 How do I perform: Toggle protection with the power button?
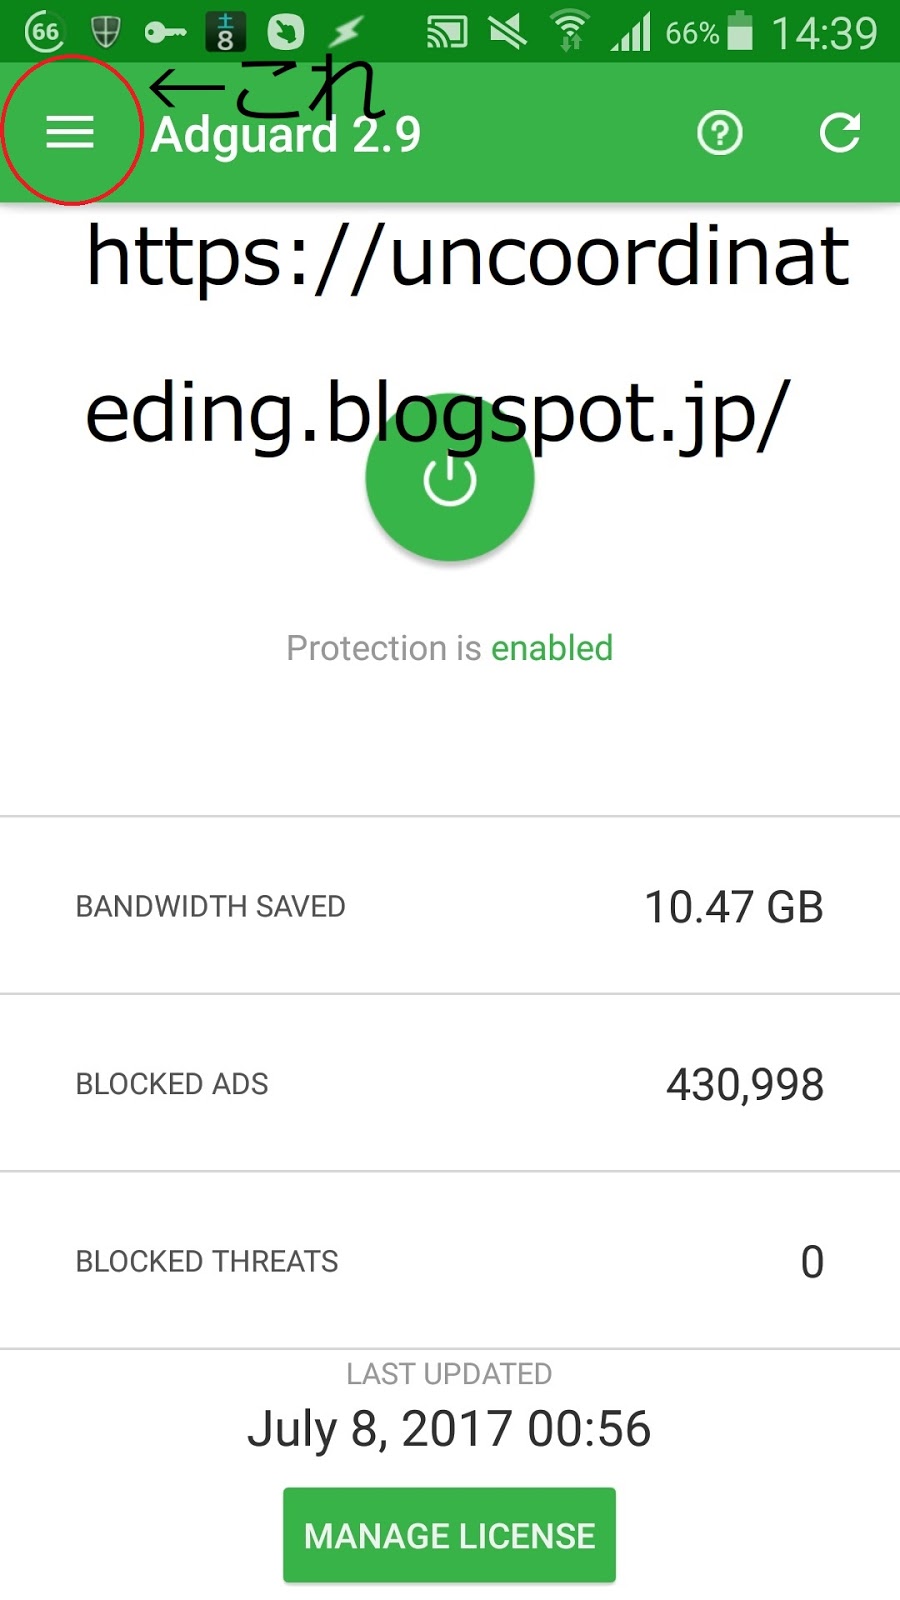point(449,481)
